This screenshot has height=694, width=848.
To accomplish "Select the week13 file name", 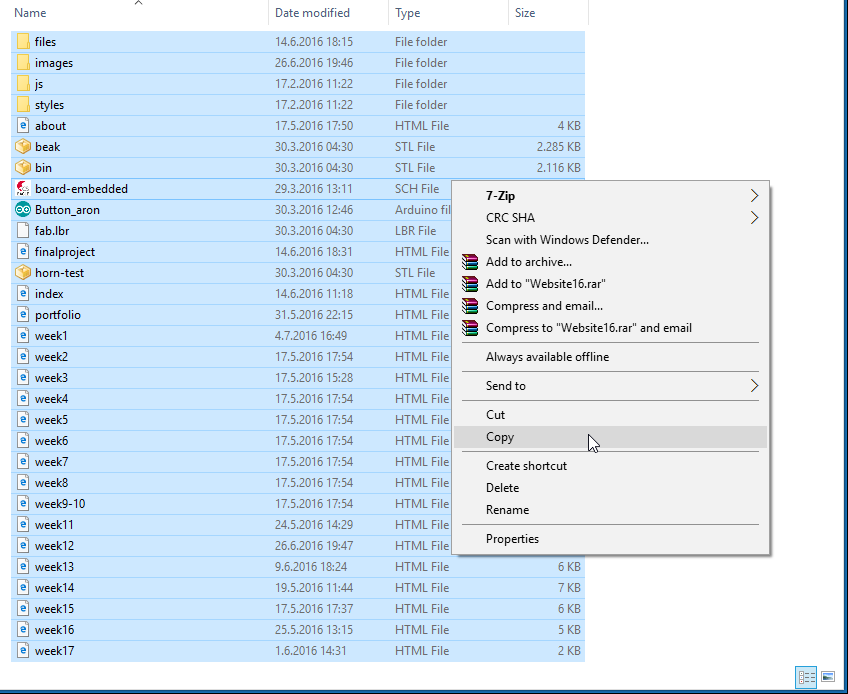I will click(x=54, y=567).
